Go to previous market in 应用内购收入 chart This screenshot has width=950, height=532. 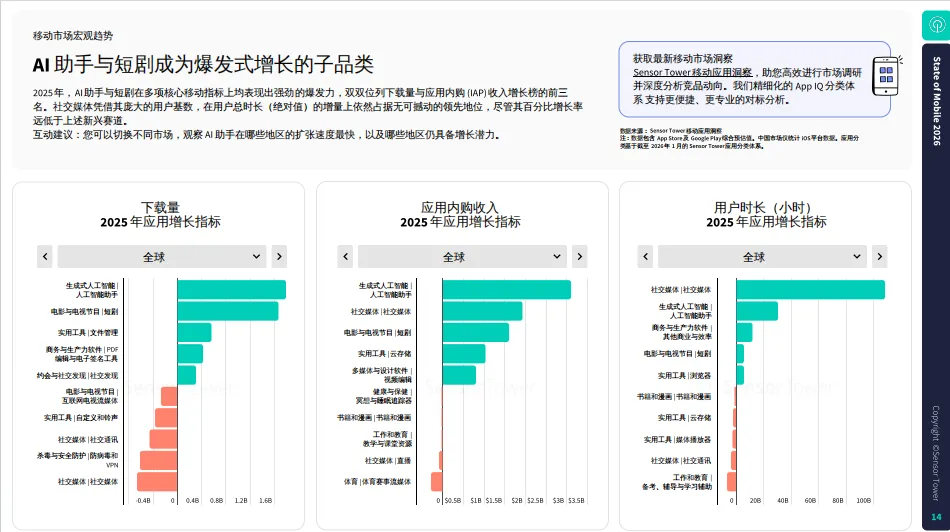tap(345, 256)
